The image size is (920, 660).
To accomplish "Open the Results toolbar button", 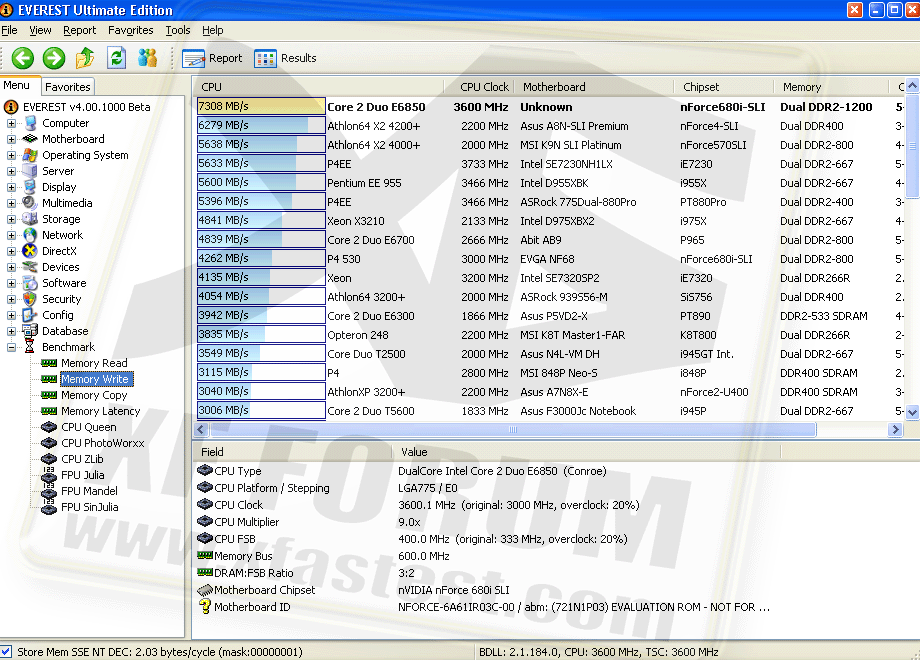I will [285, 58].
